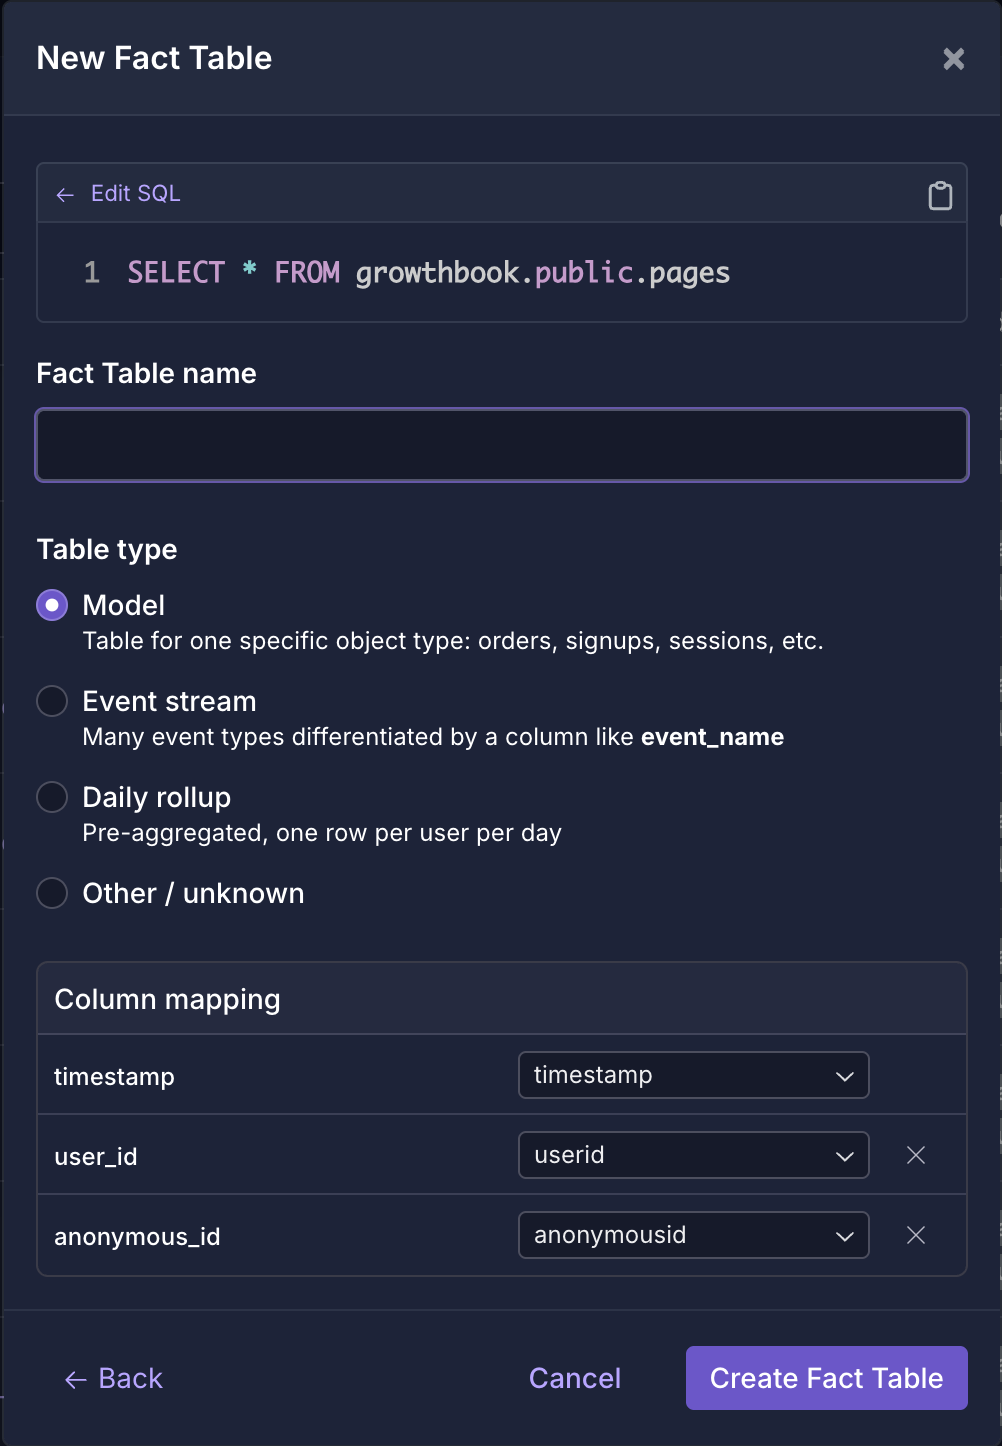The width and height of the screenshot is (1002, 1446).
Task: Go Back to previous step
Action: [114, 1378]
